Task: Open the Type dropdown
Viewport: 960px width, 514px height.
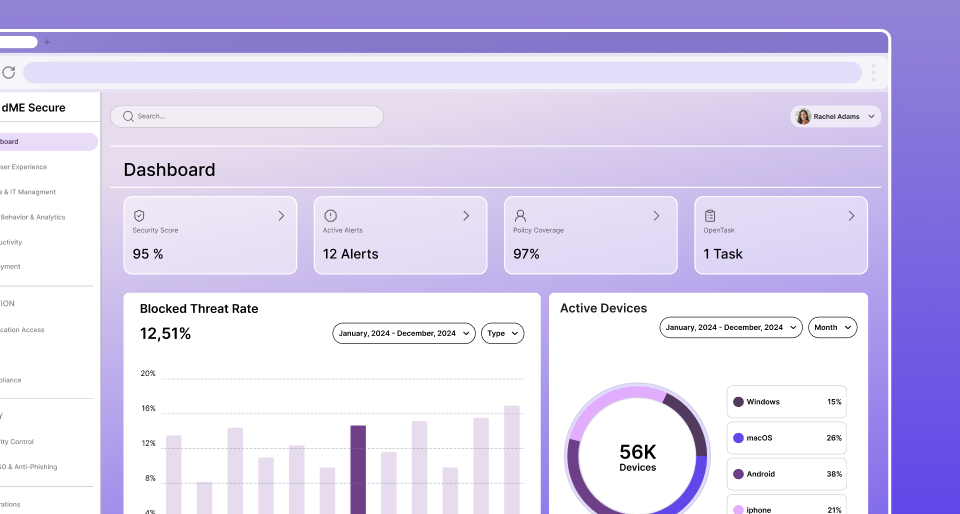Action: click(x=503, y=333)
